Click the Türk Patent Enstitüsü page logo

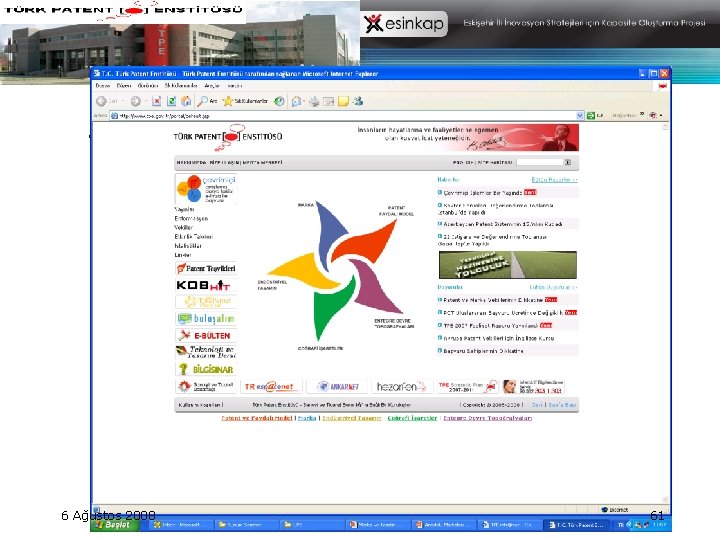[x=228, y=137]
